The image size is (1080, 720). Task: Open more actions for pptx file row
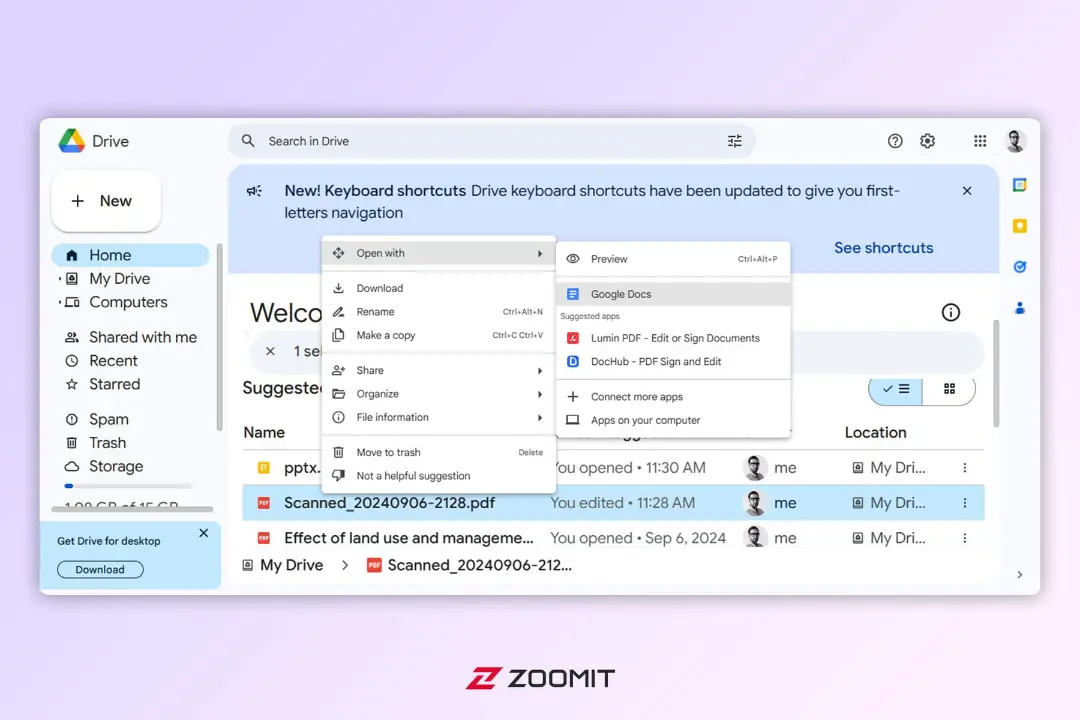click(x=965, y=468)
